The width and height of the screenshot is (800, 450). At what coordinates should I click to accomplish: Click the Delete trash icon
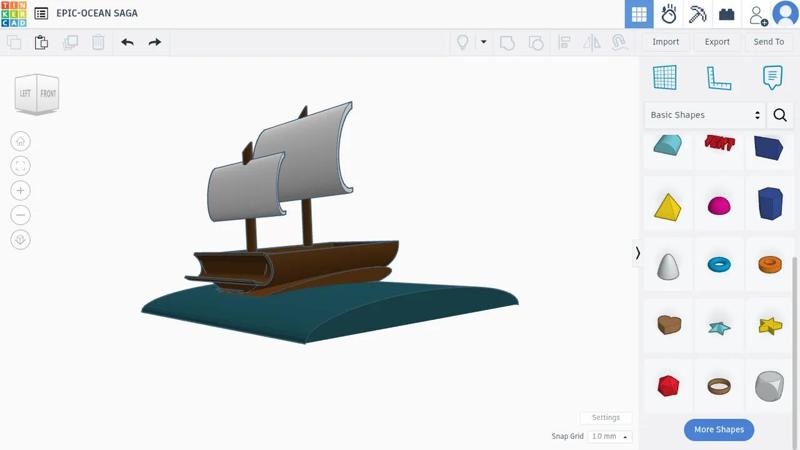coord(98,42)
